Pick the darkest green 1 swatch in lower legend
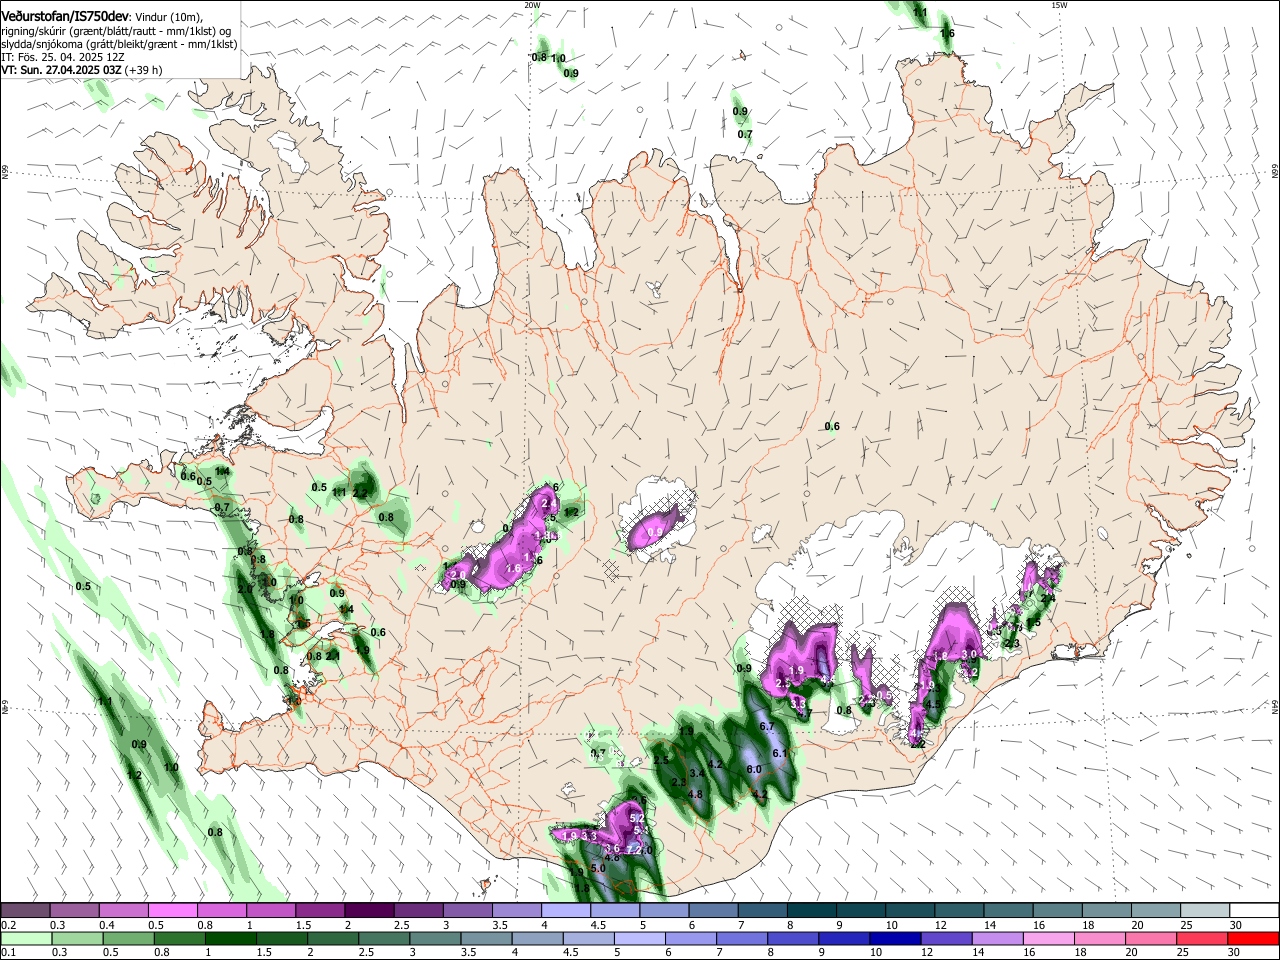This screenshot has width=1280, height=960. point(230,938)
